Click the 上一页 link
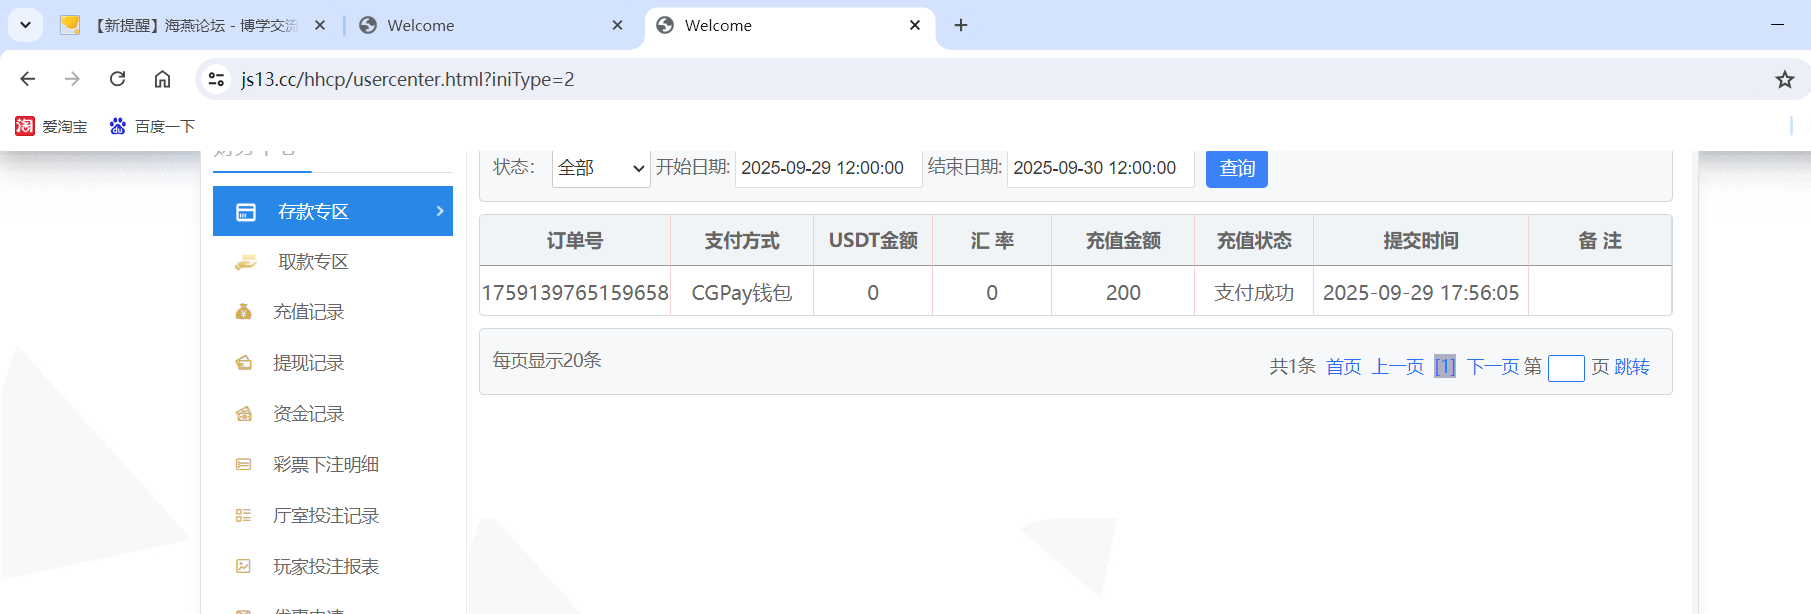Image resolution: width=1811 pixels, height=614 pixels. (x=1397, y=367)
